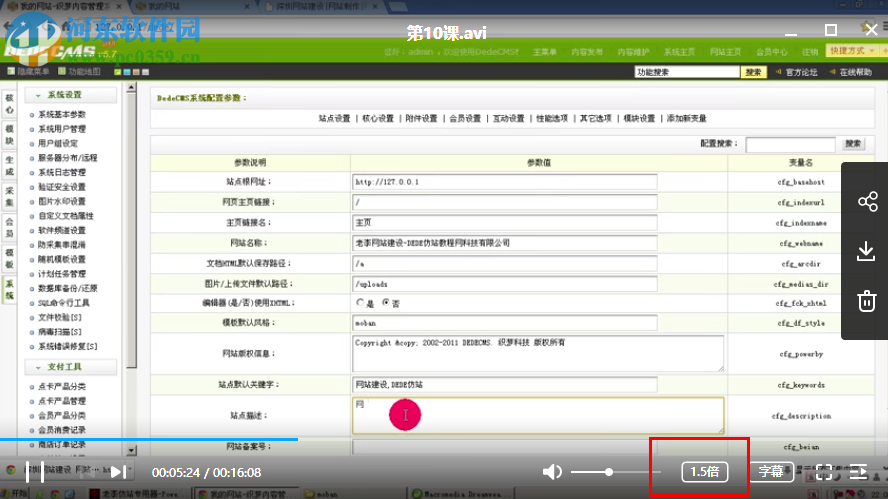This screenshot has height=499, width=888.
Task: Switch to the 站点设置 tab
Action: tap(334, 118)
